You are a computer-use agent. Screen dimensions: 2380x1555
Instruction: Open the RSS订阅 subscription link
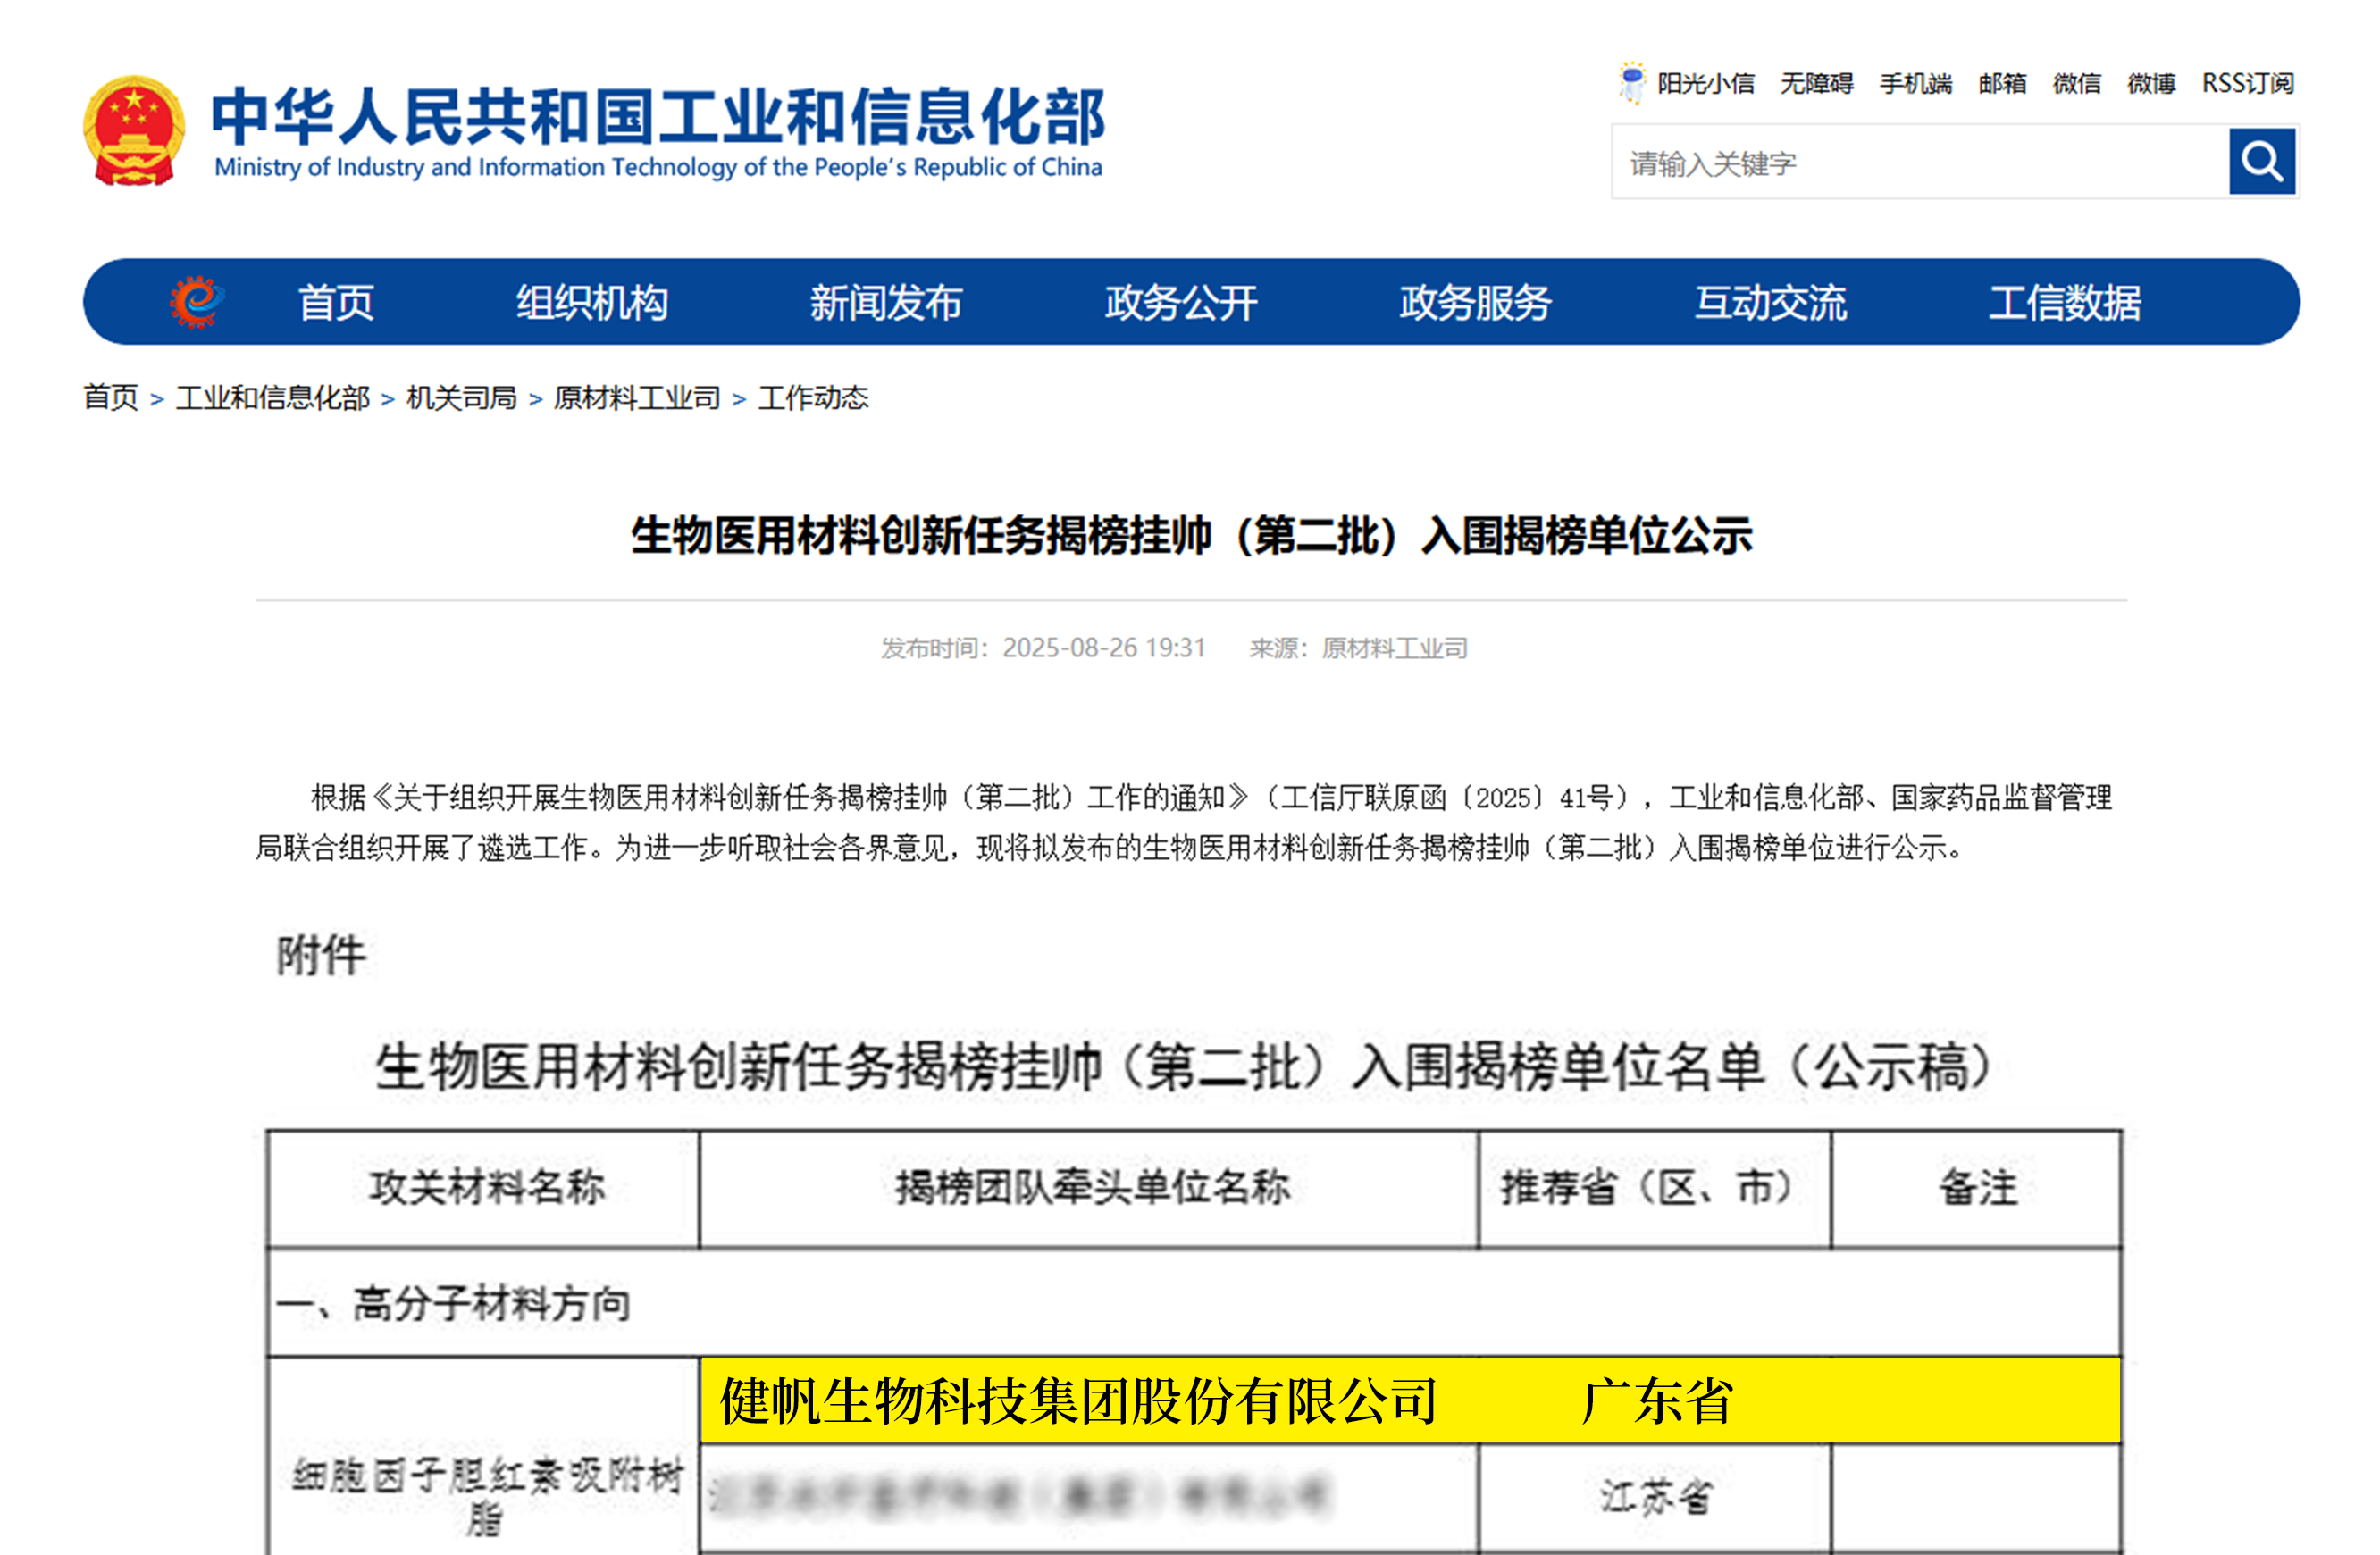tap(2247, 83)
